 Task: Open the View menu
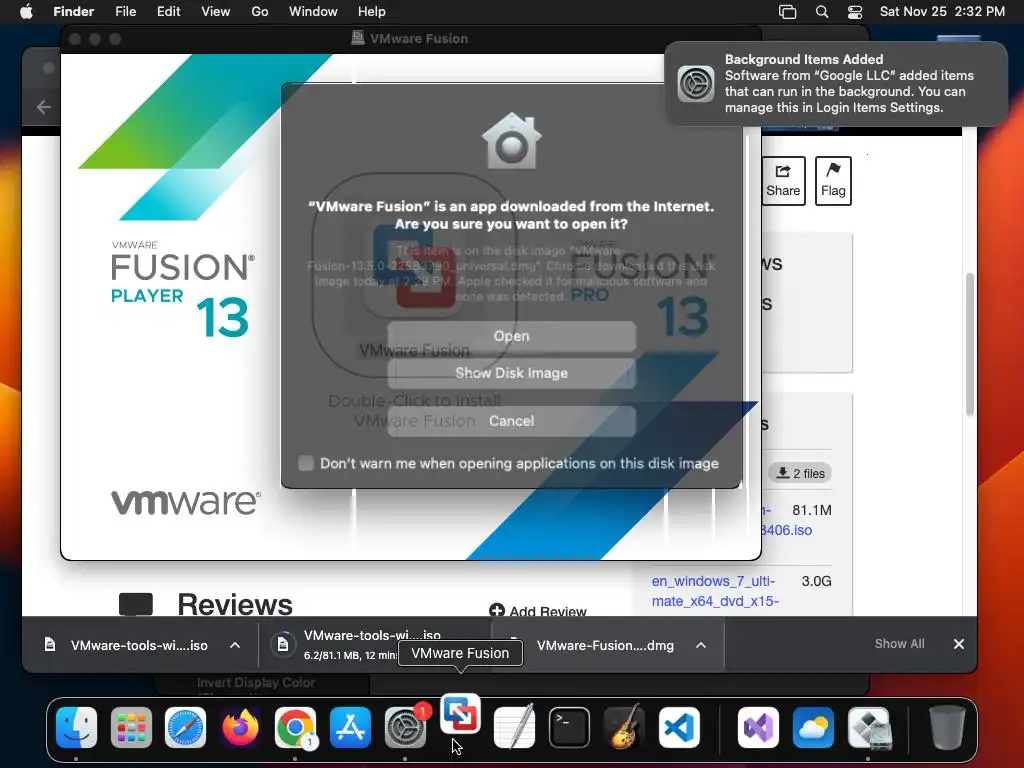216,12
